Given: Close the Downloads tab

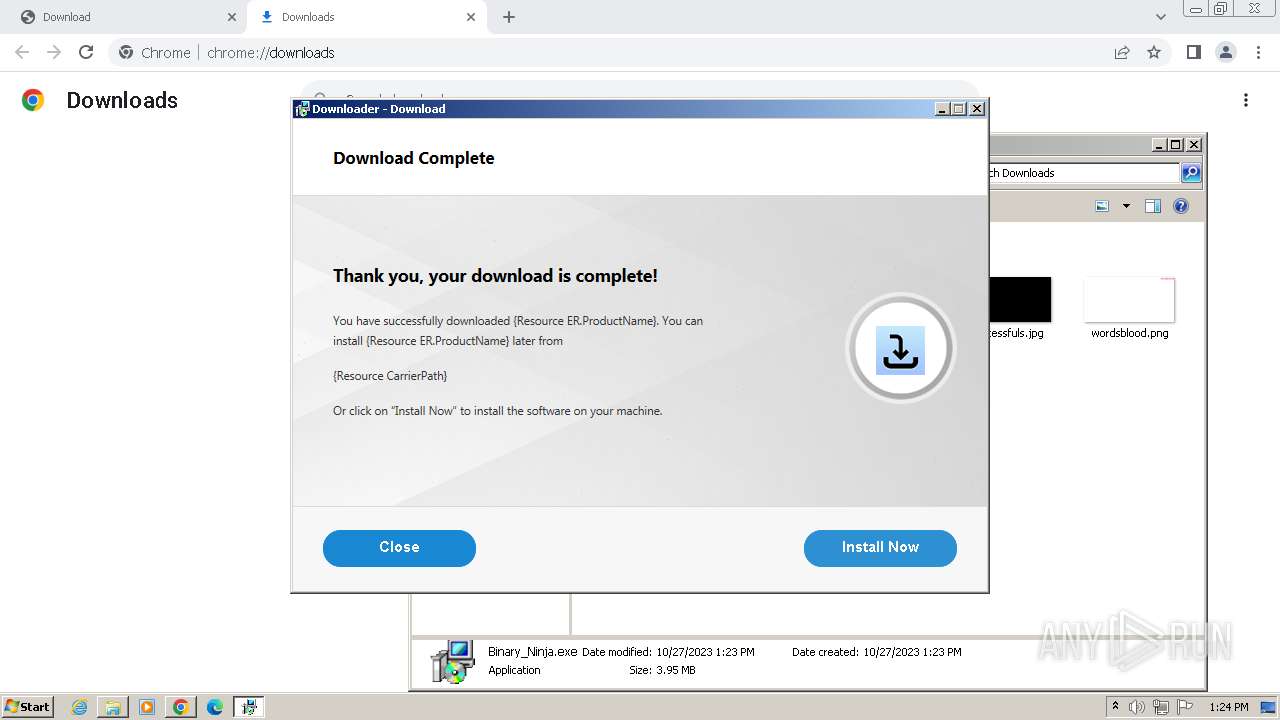Looking at the screenshot, I should (471, 17).
